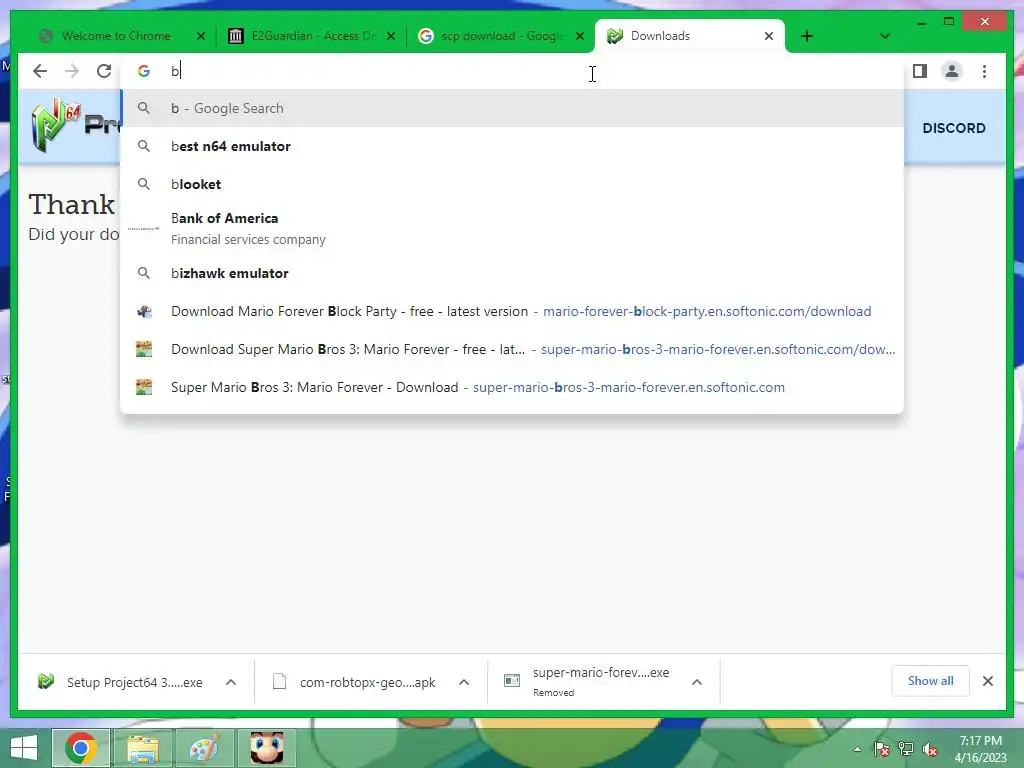The width and height of the screenshot is (1024, 768).
Task: Show hidden system tray icons
Action: coord(857,749)
